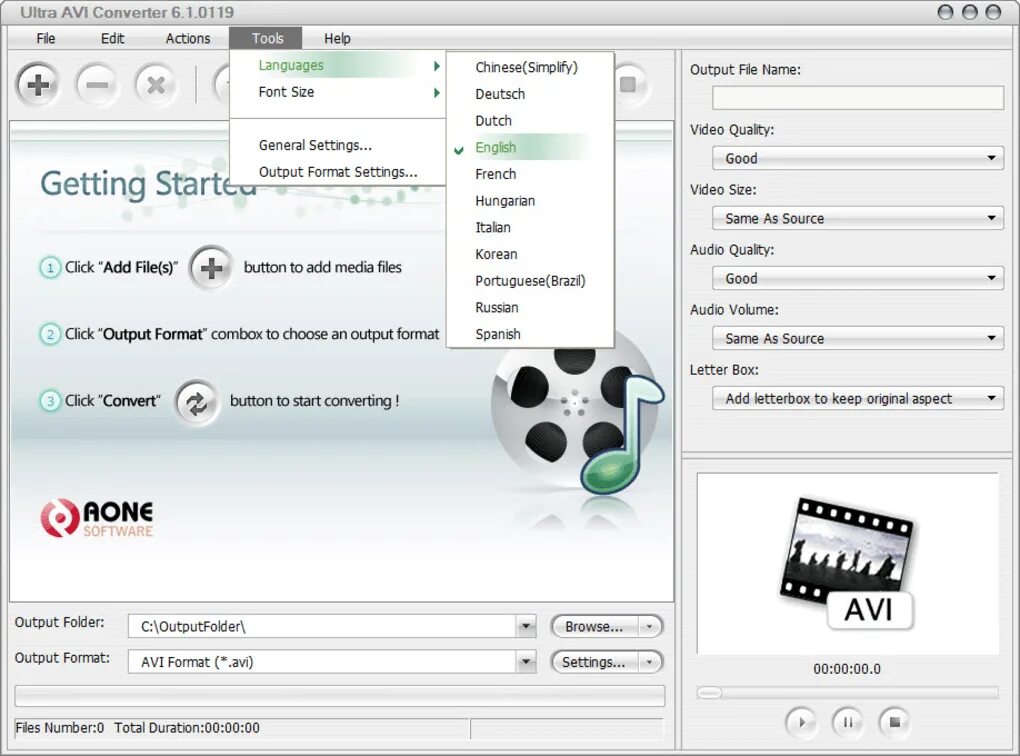Screen dimensions: 1020x756
Task: Open the Actions menu
Action: point(188,38)
